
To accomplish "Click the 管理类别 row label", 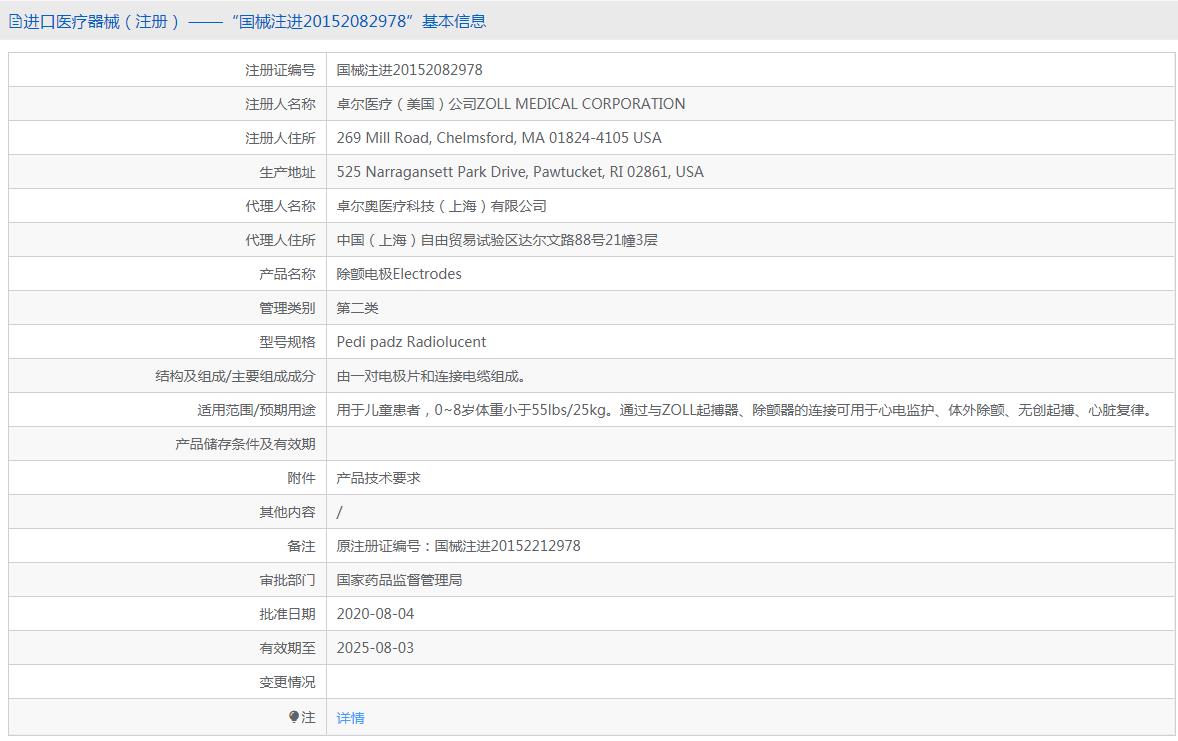I will point(287,308).
